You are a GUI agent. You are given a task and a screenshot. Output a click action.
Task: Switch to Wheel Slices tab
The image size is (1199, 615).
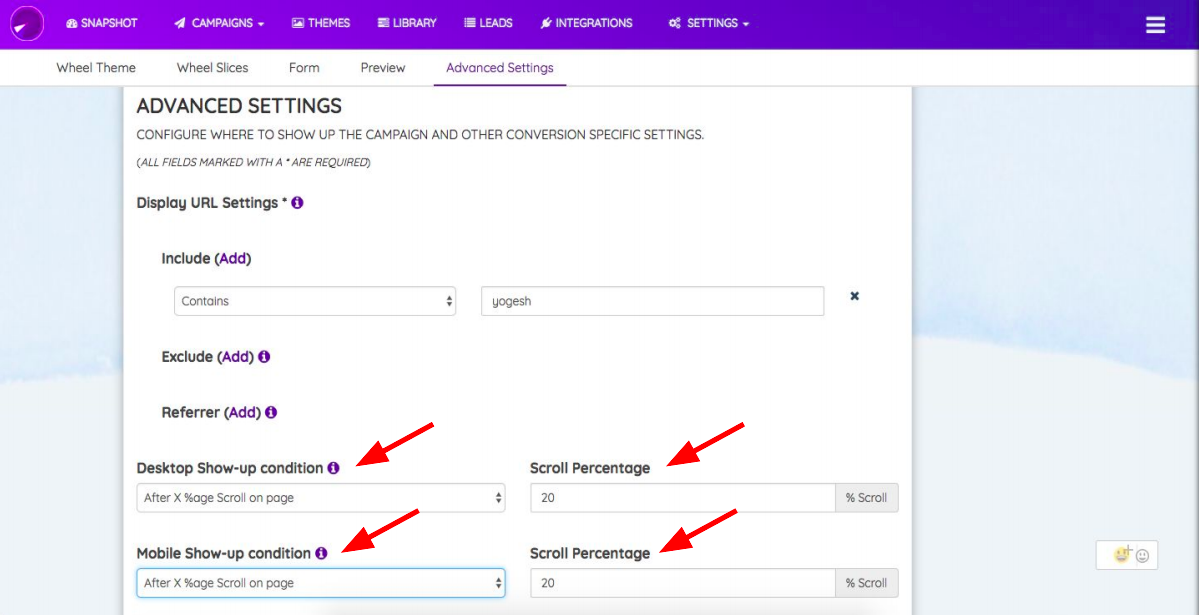click(213, 67)
